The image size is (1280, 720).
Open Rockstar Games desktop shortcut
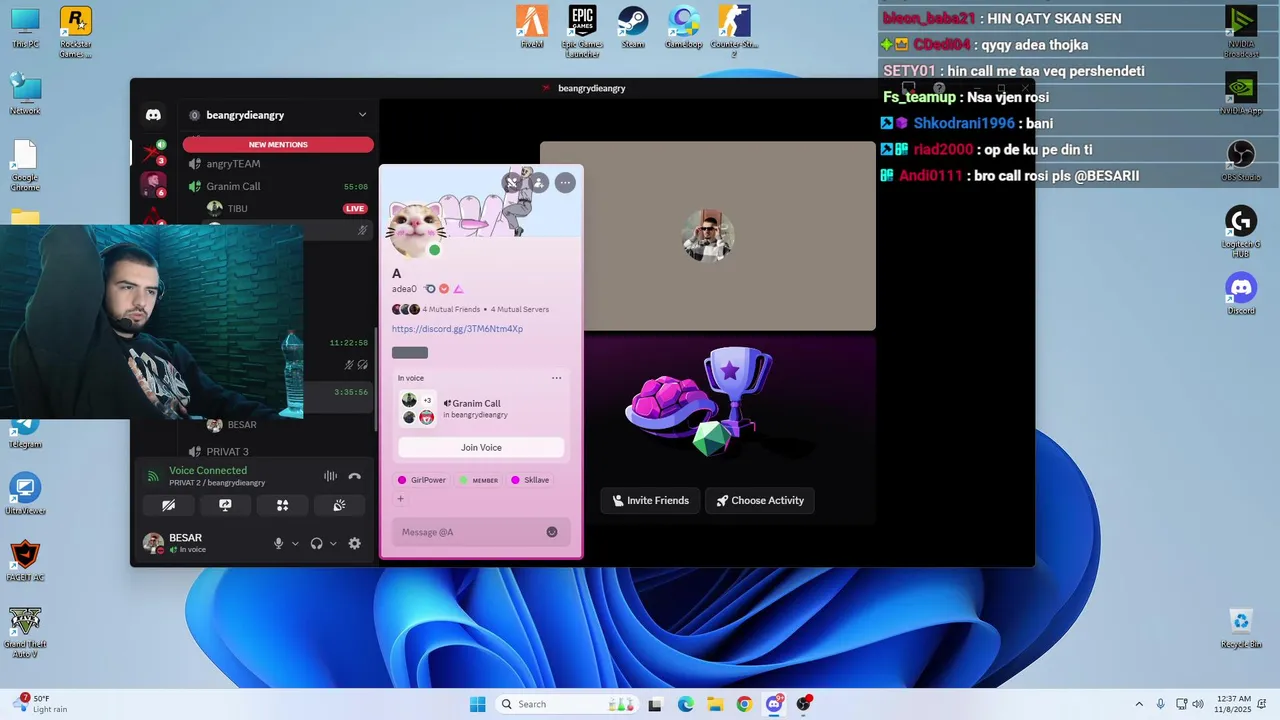point(76,32)
